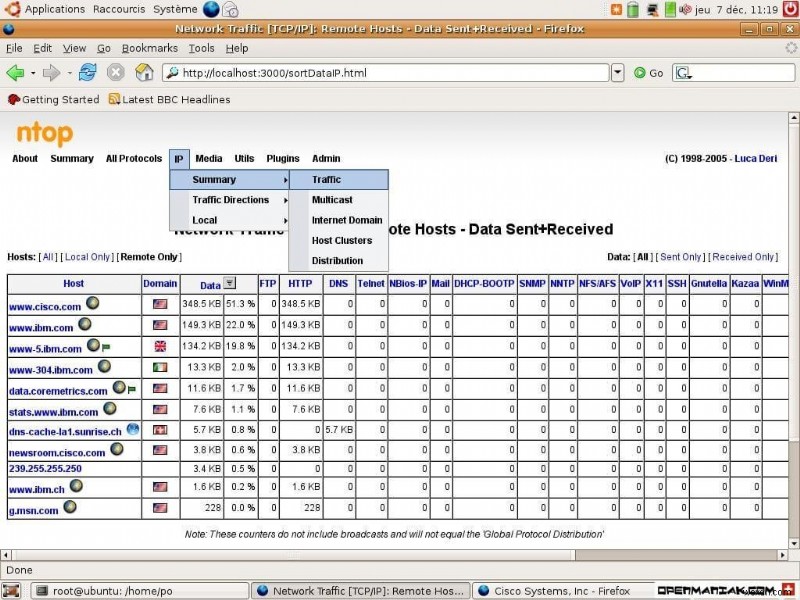This screenshot has width=800, height=600.
Task: Click the Swiss flag beside www.ibm.ch
Action: click(x=158, y=489)
